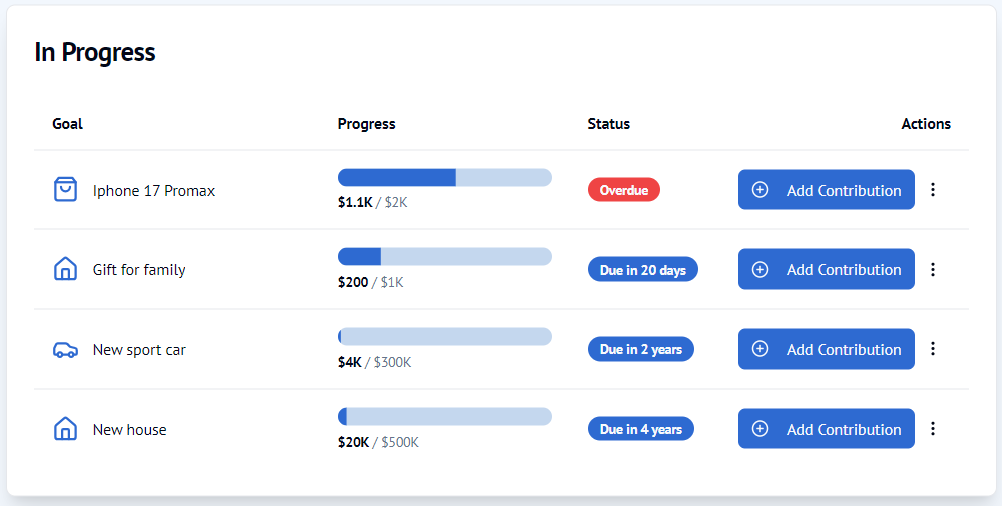Viewport: 1002px width, 506px height.
Task: Click the red Overdue status badge
Action: point(623,190)
